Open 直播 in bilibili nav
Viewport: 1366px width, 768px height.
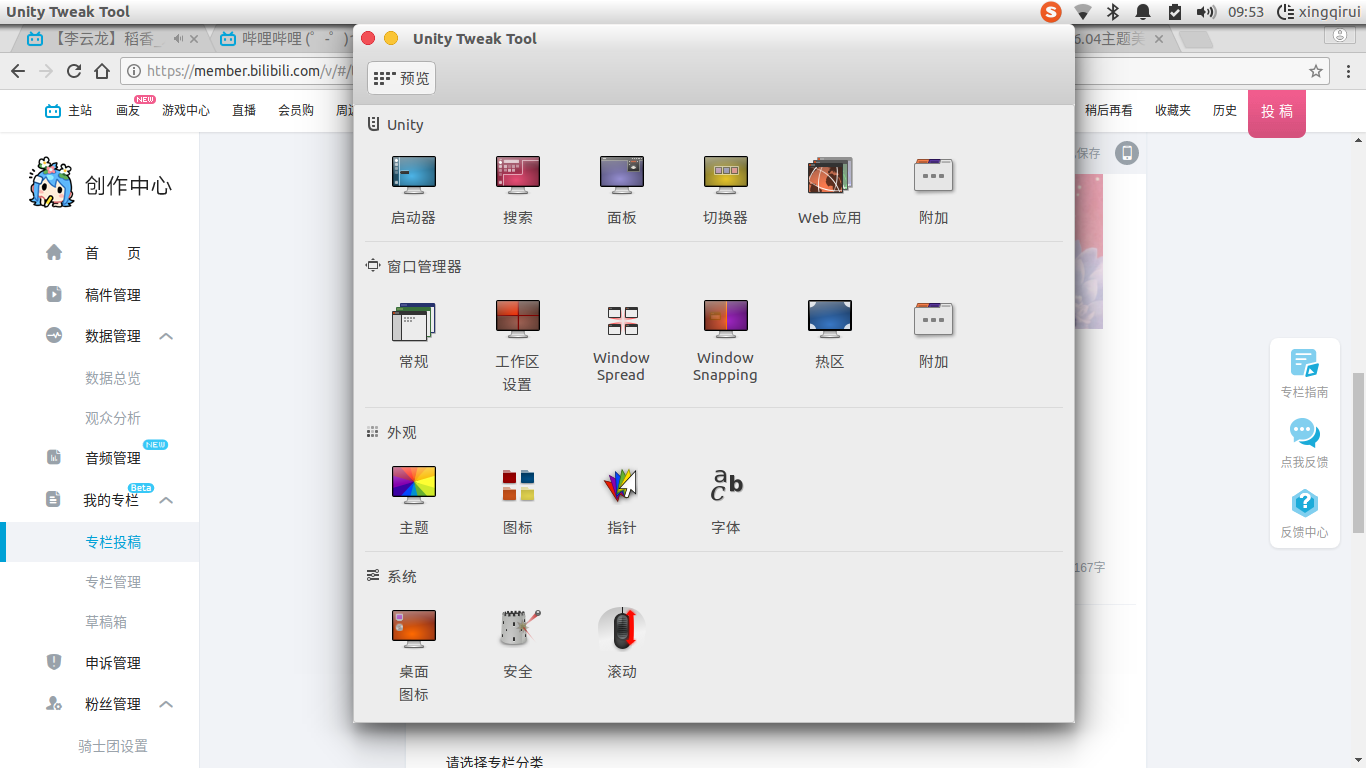click(244, 110)
